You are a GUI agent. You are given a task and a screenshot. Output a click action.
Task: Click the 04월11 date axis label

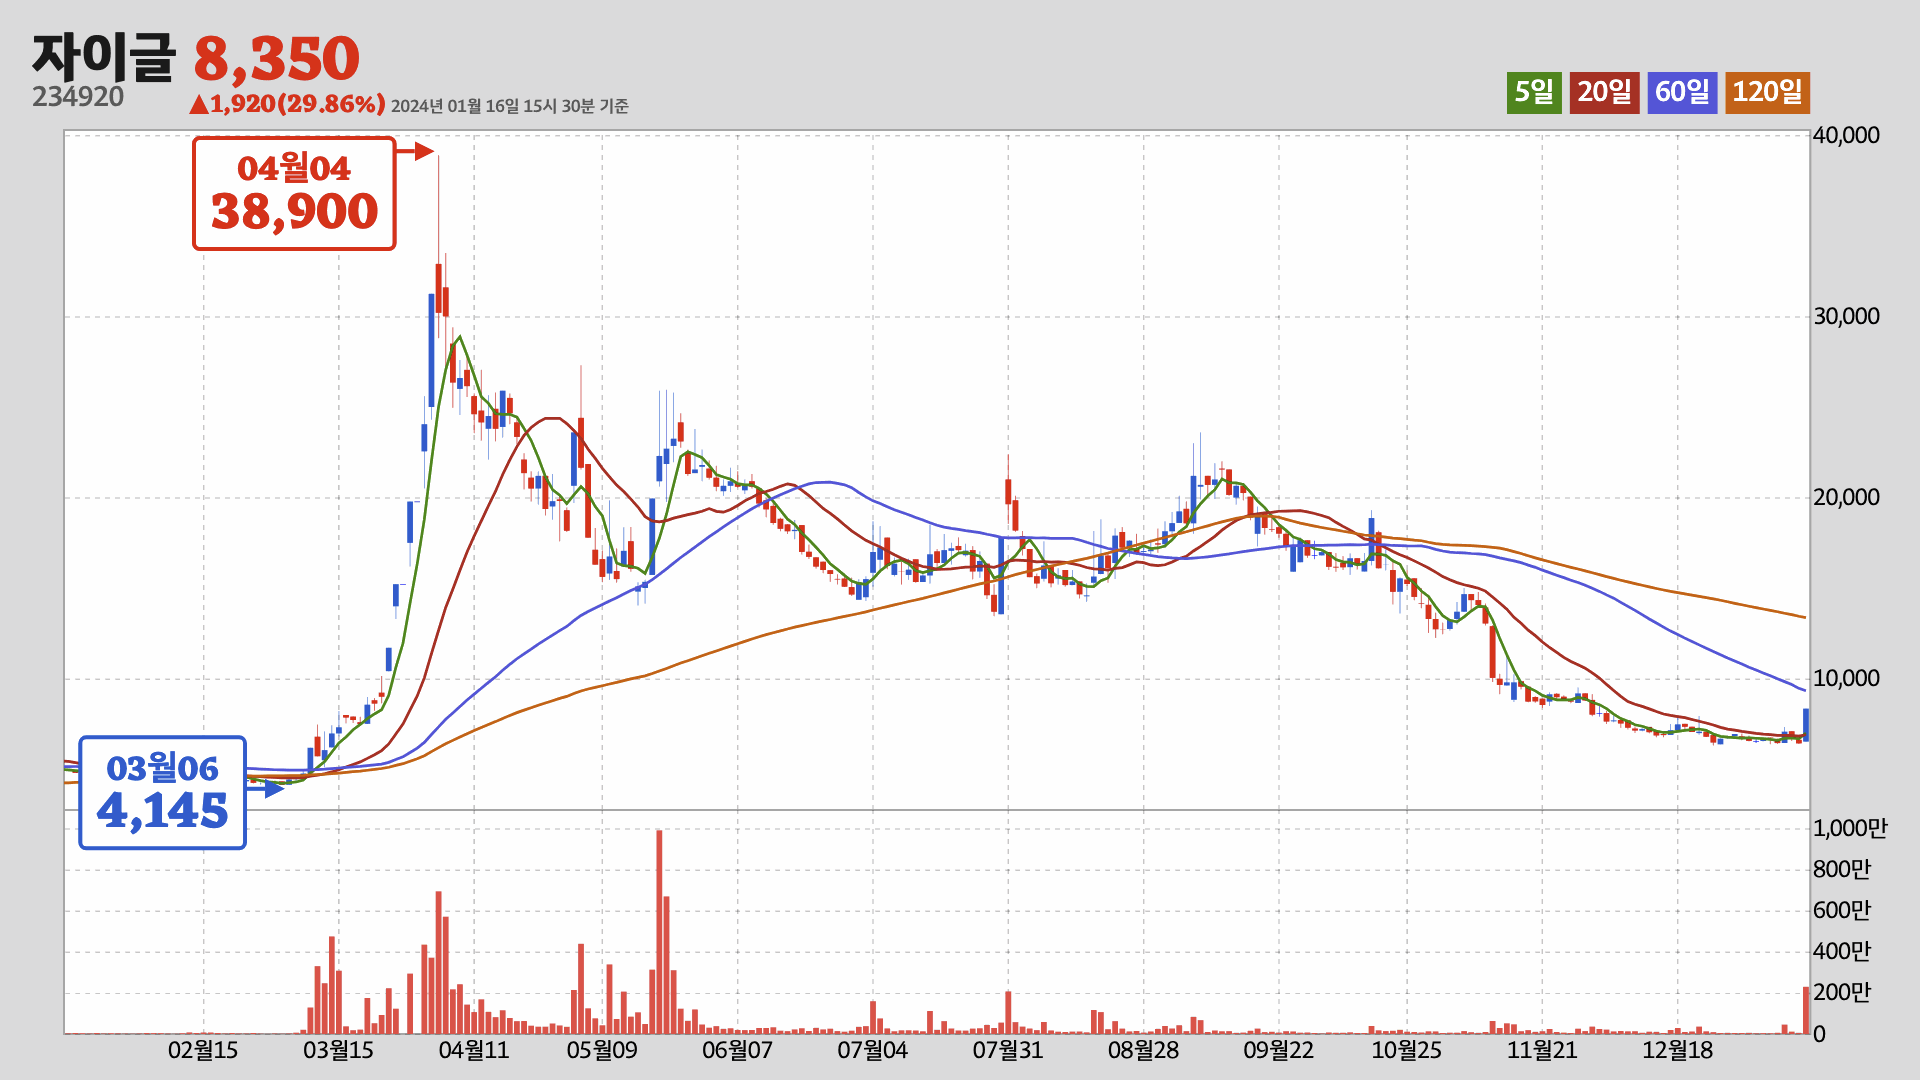pyautogui.click(x=474, y=1051)
